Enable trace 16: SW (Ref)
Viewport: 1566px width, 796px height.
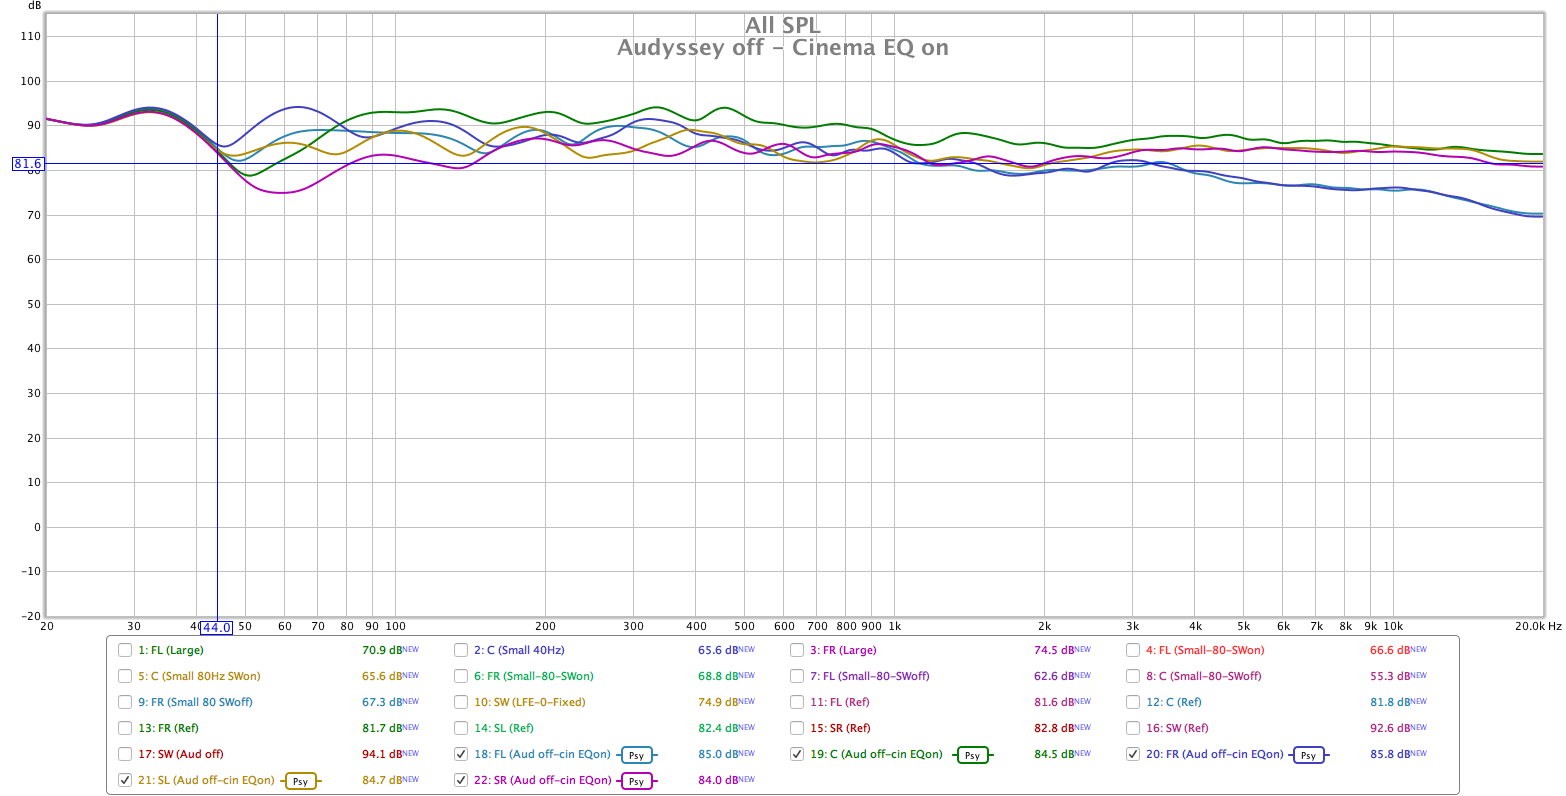[1133, 728]
